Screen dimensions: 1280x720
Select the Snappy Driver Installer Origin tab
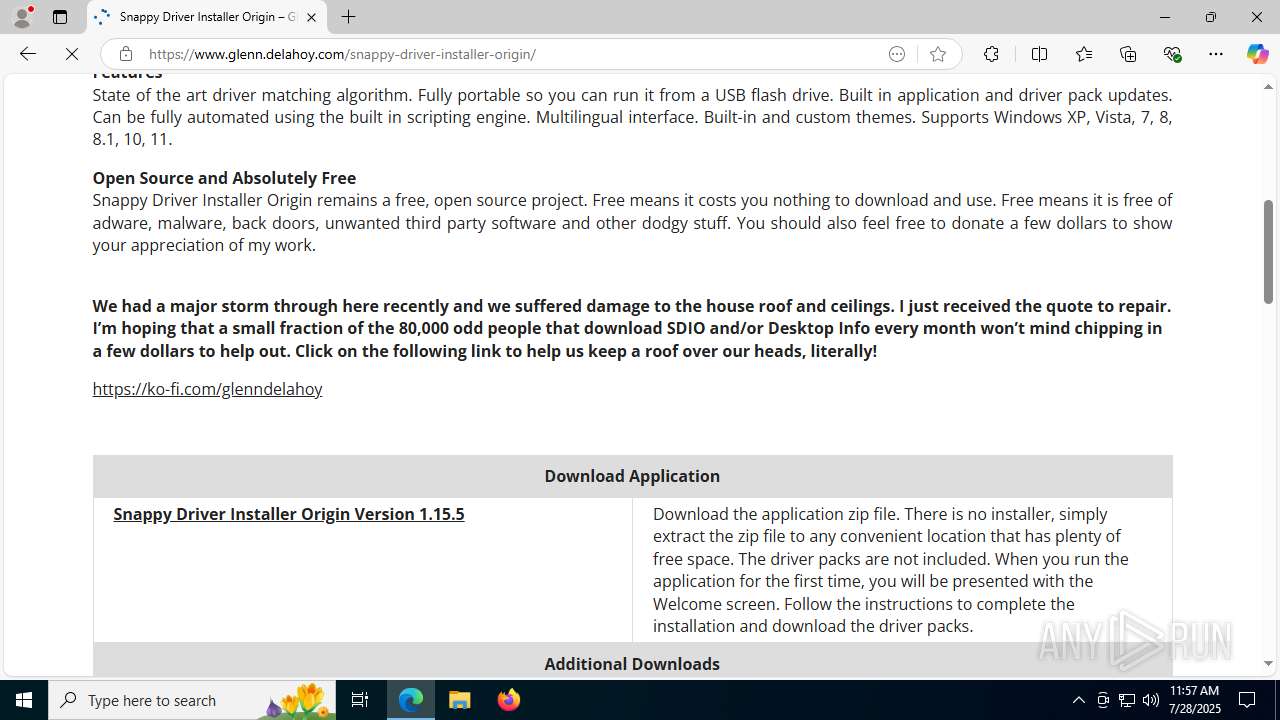pos(207,17)
